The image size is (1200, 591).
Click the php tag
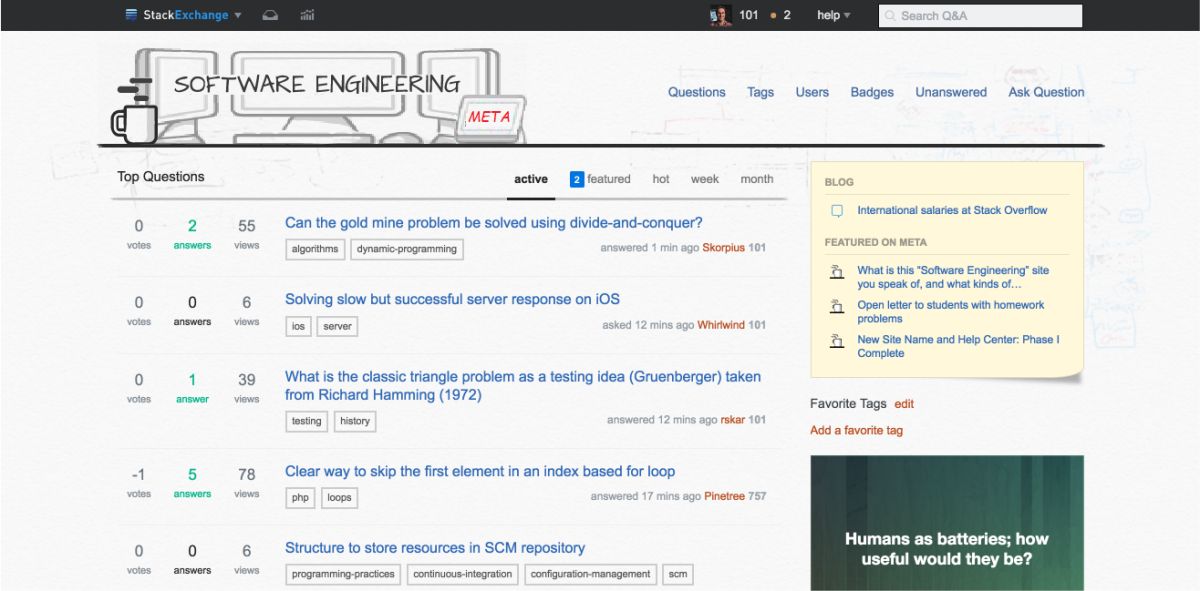coord(300,497)
